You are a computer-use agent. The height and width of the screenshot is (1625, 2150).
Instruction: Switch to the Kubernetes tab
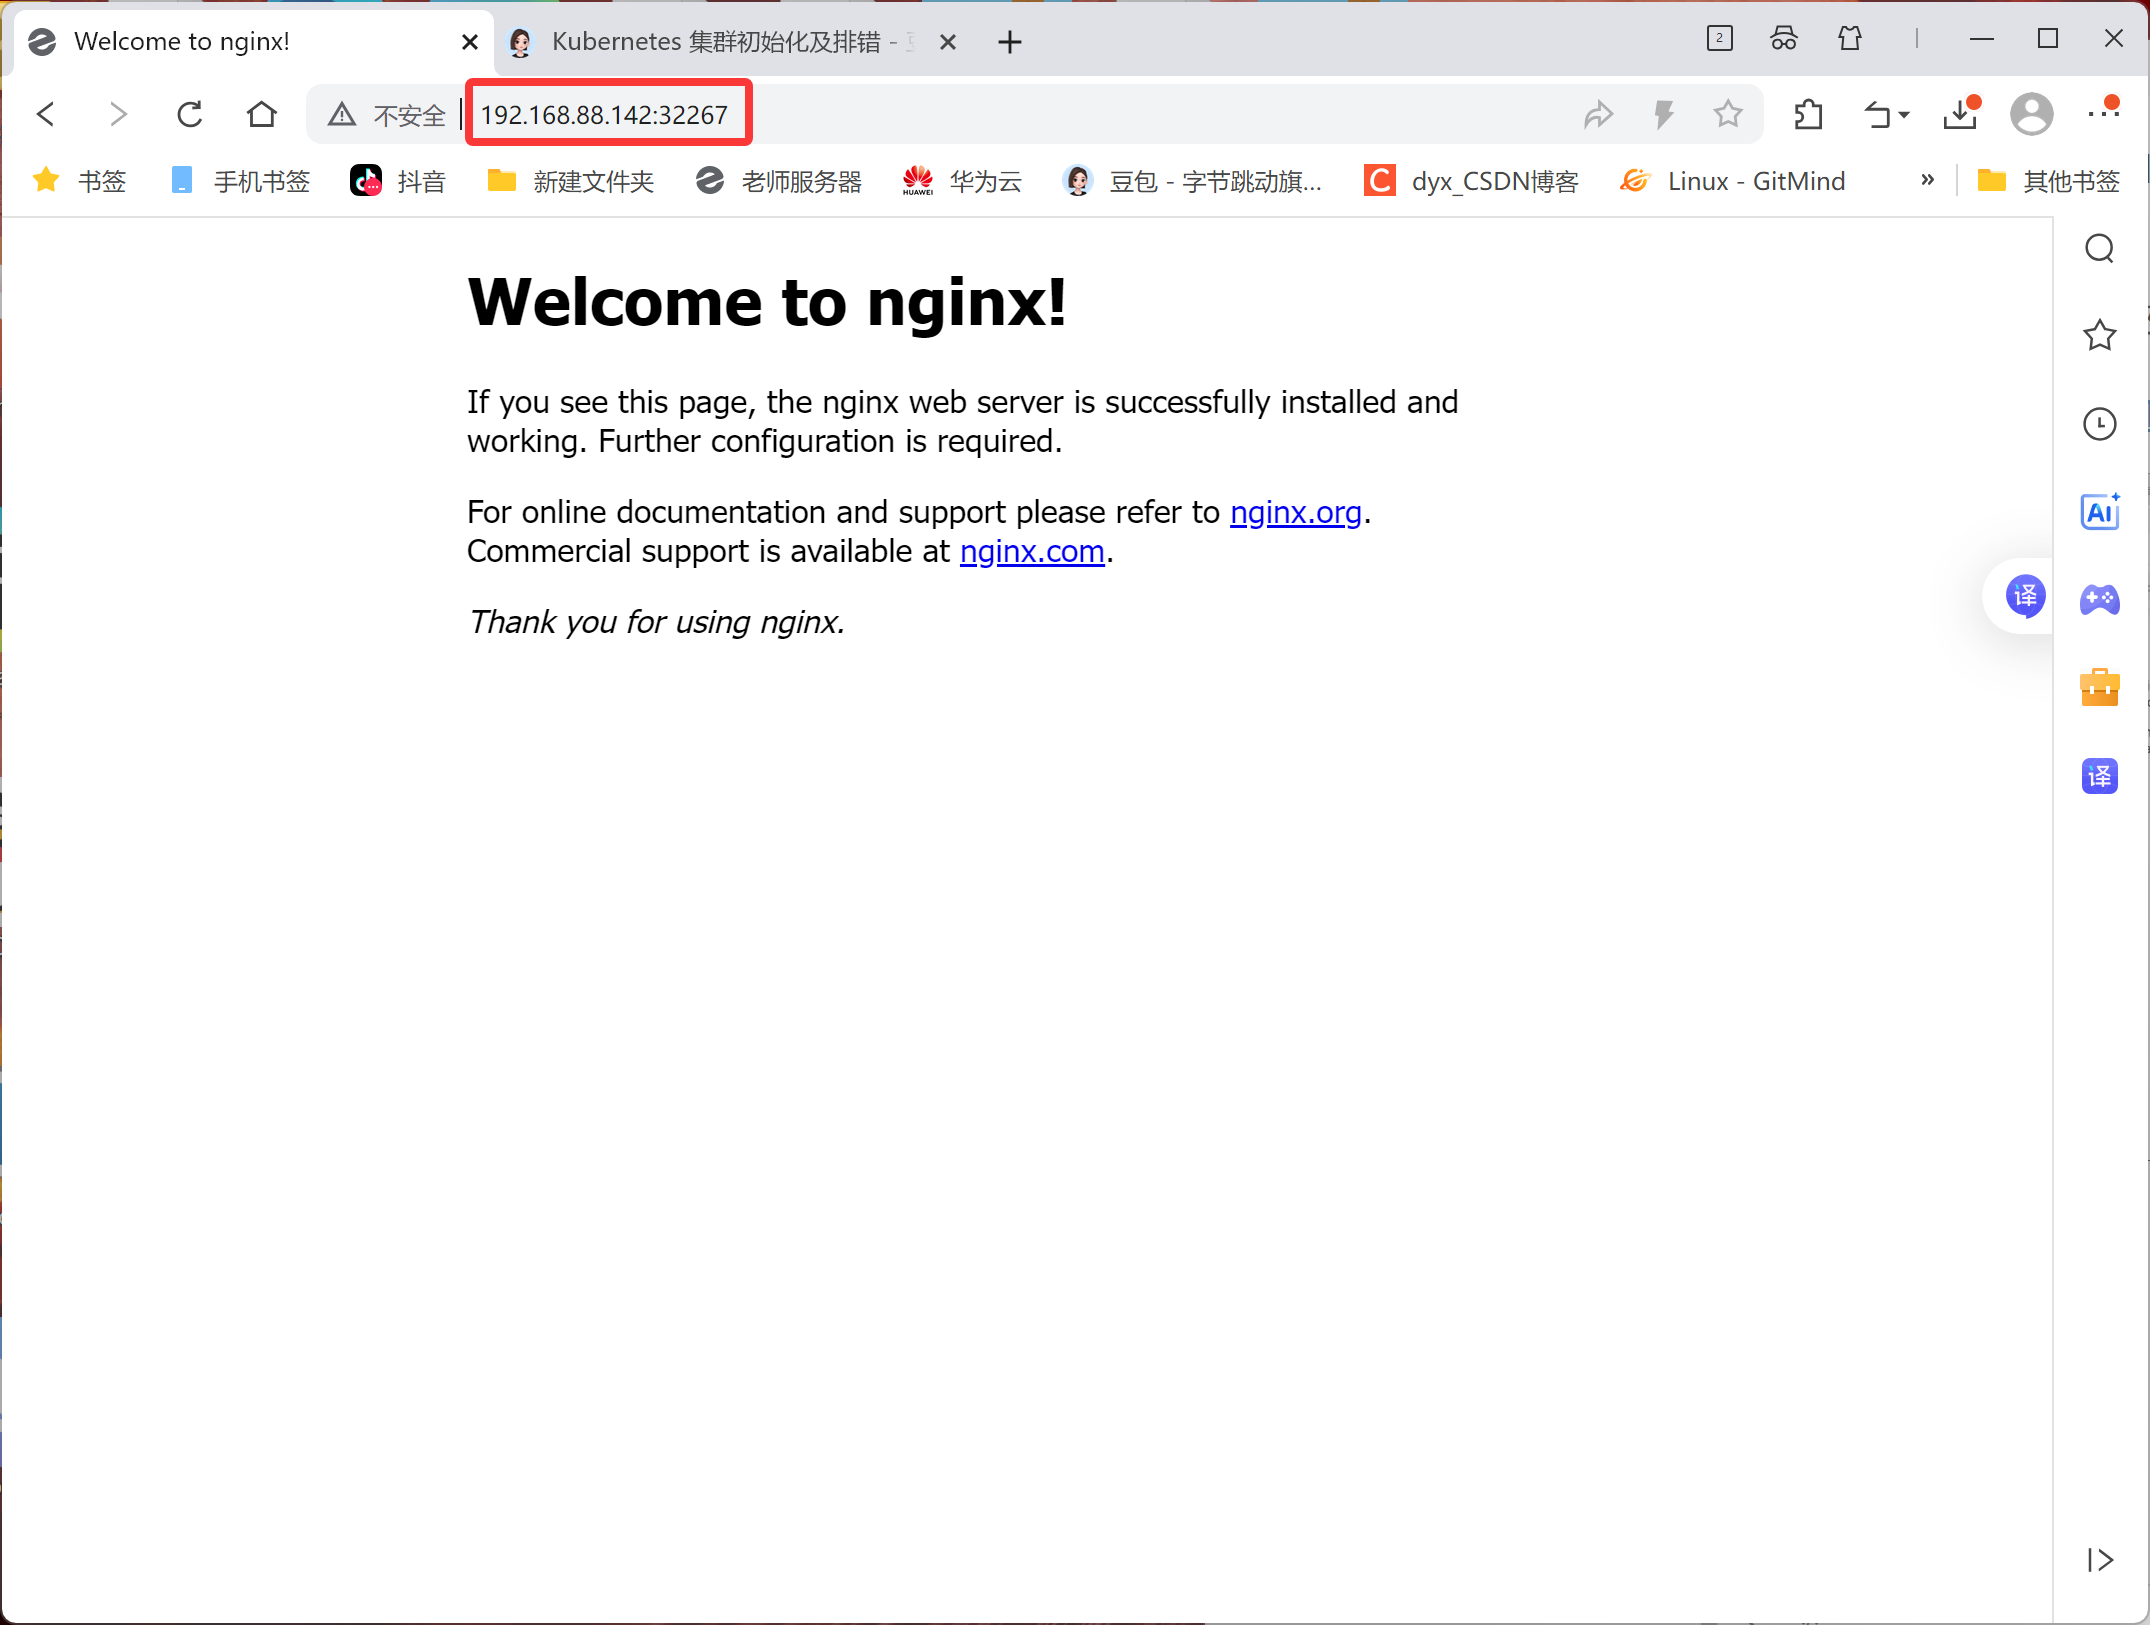(x=715, y=42)
